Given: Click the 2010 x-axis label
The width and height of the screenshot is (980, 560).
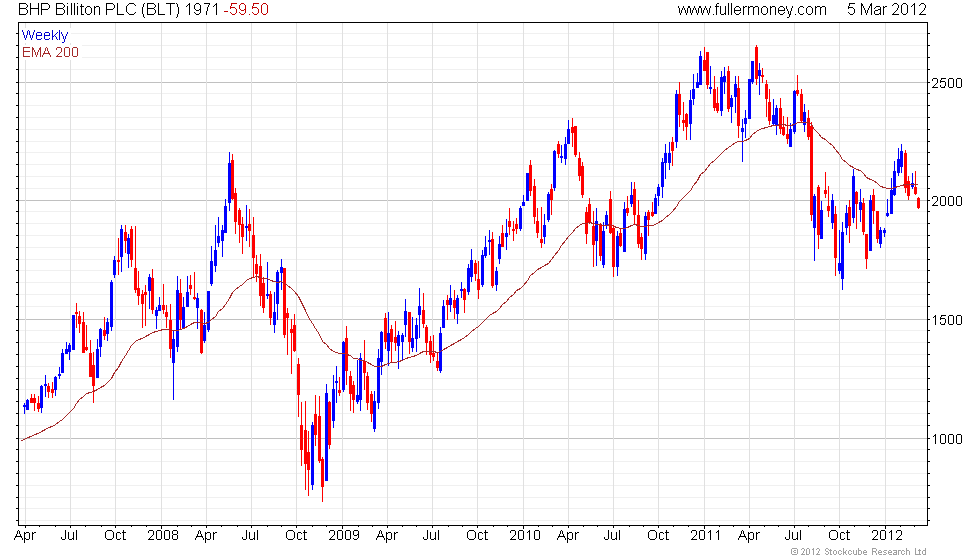Looking at the screenshot, I should coord(524,536).
